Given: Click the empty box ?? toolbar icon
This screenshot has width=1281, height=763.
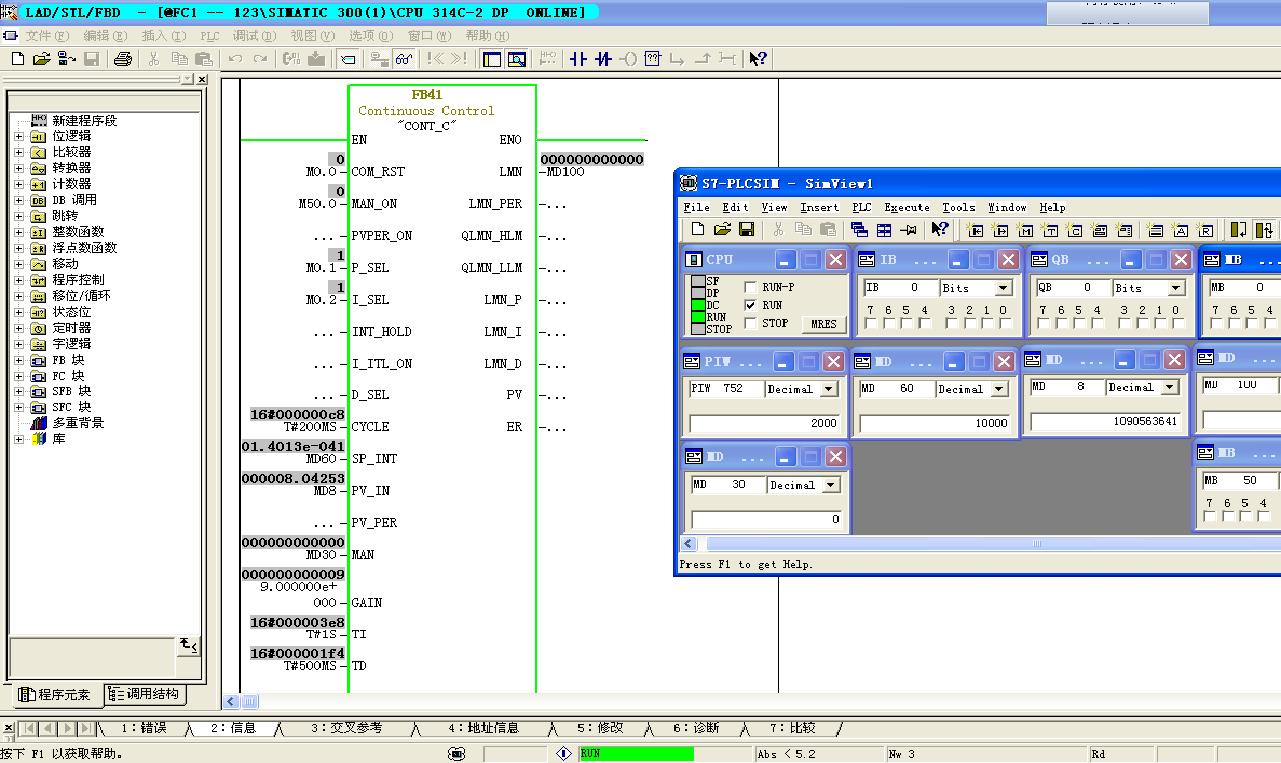Looking at the screenshot, I should tap(653, 59).
